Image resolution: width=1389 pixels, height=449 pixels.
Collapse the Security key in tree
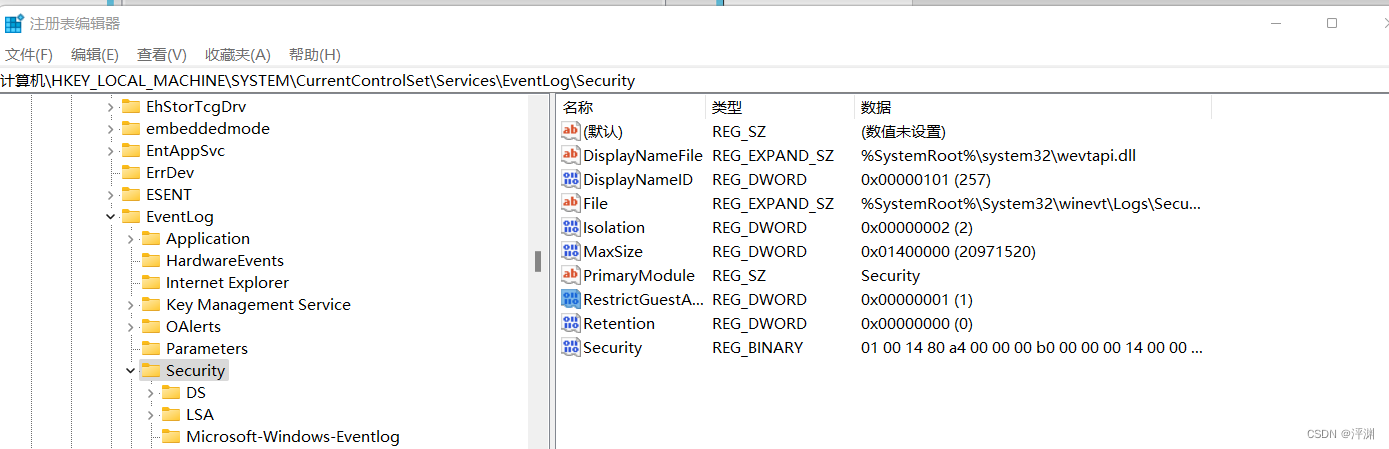[130, 371]
